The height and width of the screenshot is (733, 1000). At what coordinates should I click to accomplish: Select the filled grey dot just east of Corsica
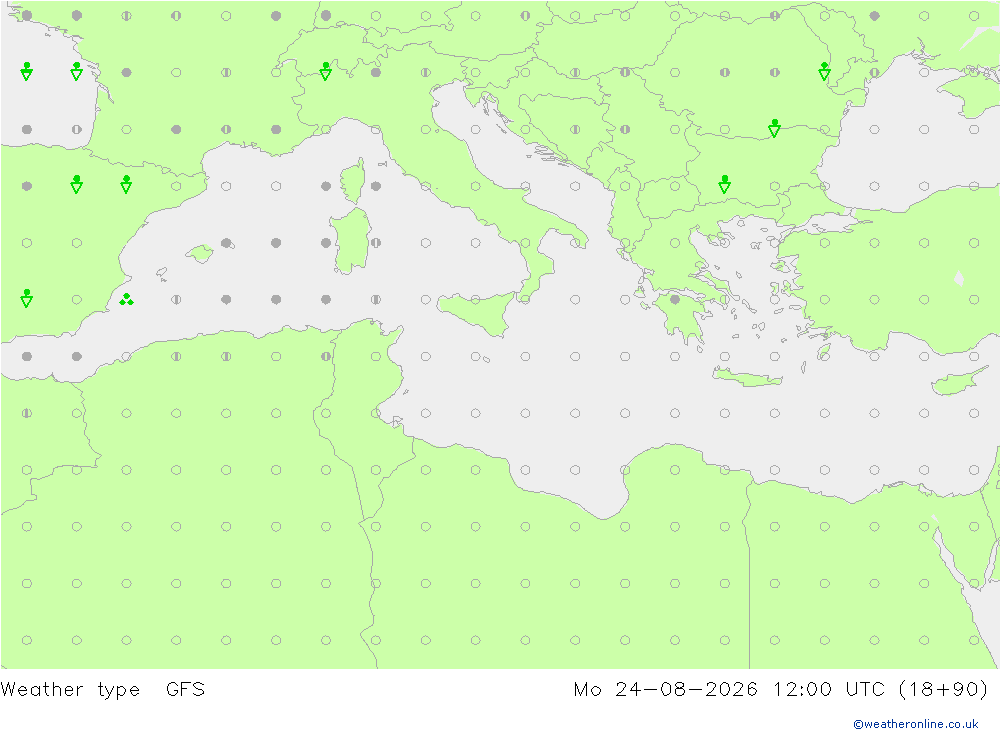(376, 186)
